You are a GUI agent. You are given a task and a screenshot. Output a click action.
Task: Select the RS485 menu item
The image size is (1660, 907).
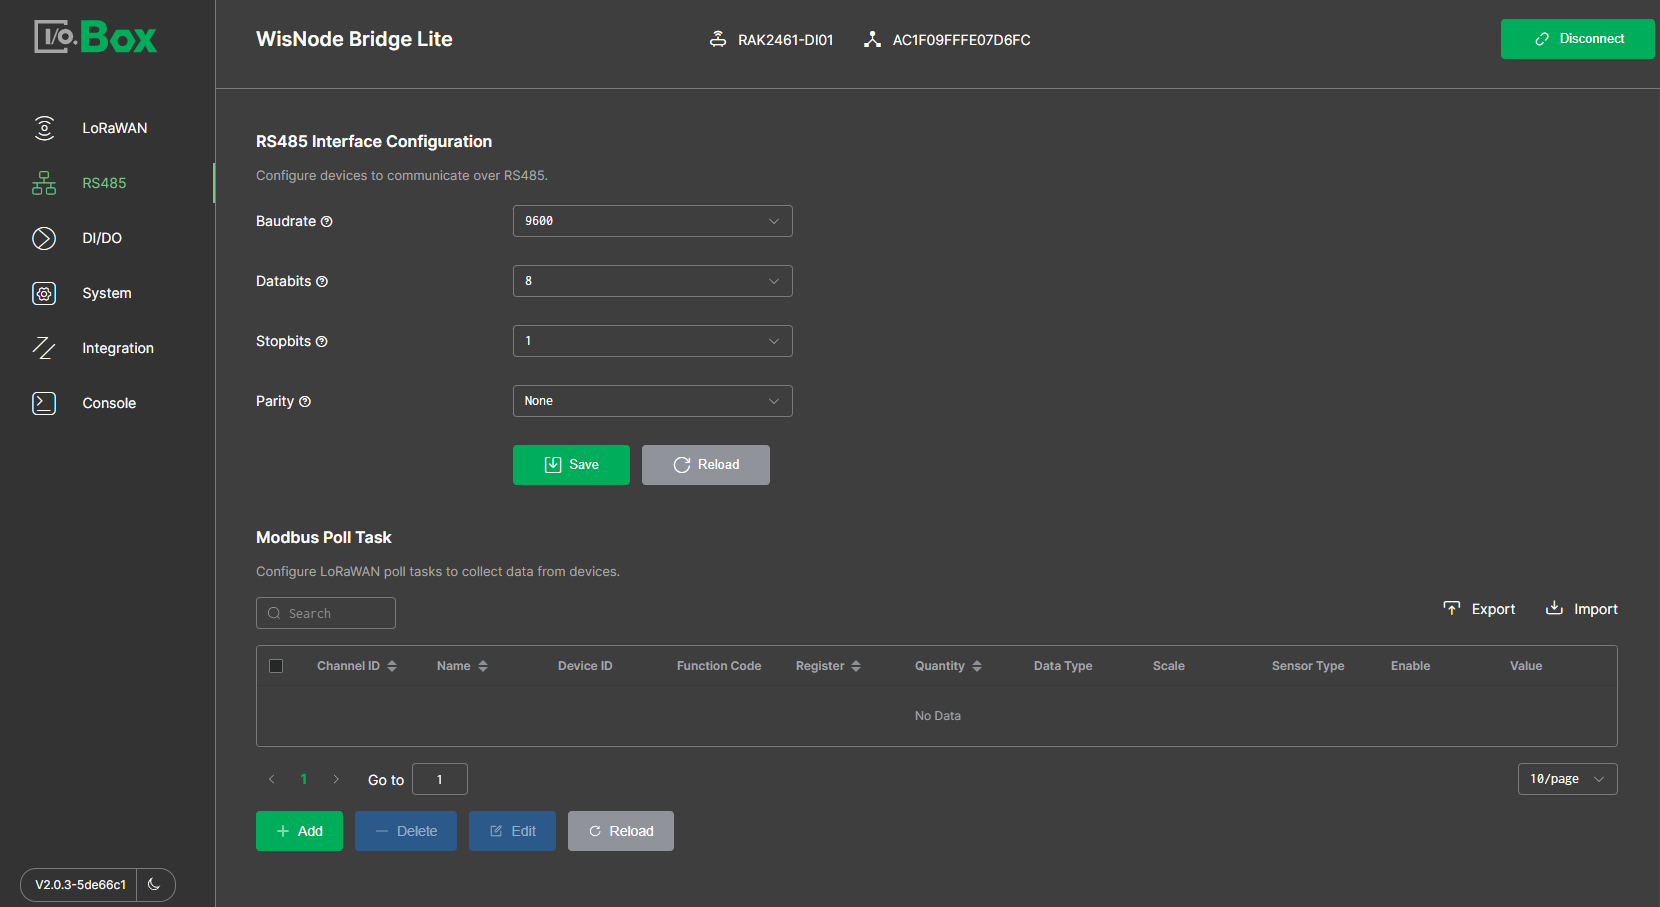107,183
